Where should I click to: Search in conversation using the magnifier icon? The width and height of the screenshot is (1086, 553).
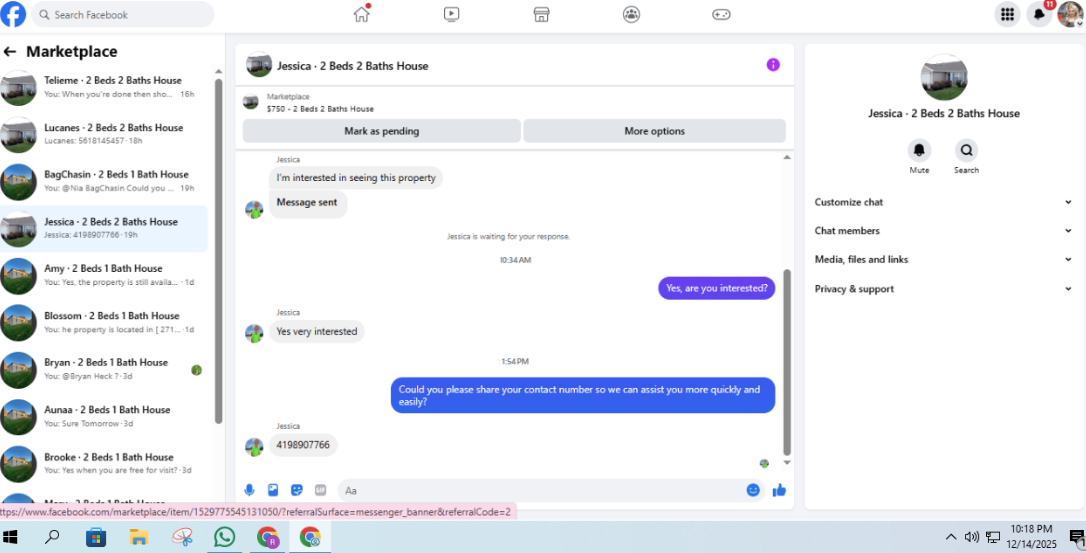[x=966, y=150]
